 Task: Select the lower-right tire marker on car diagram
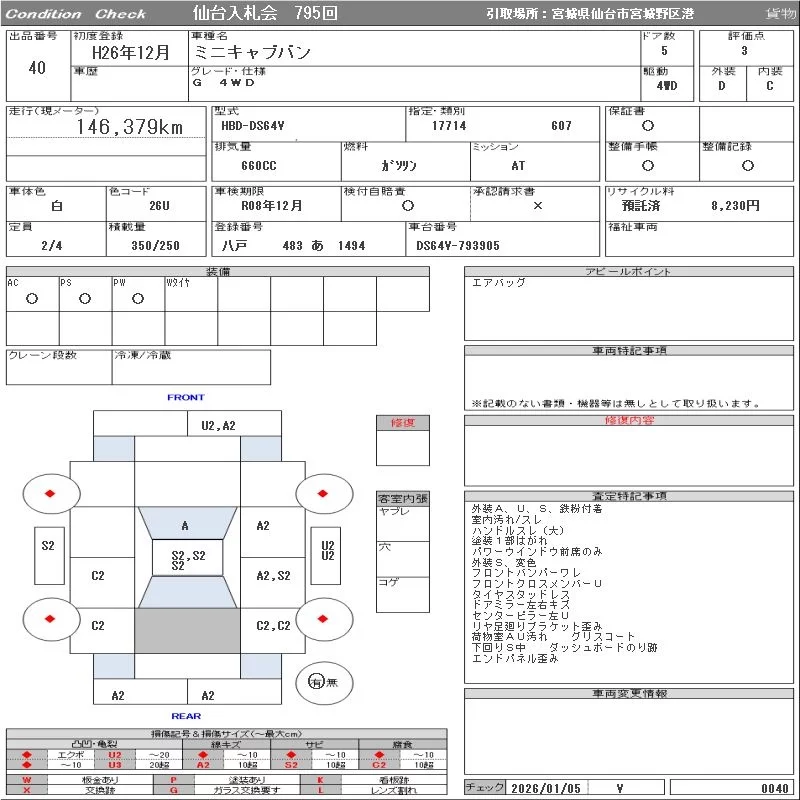coord(324,618)
